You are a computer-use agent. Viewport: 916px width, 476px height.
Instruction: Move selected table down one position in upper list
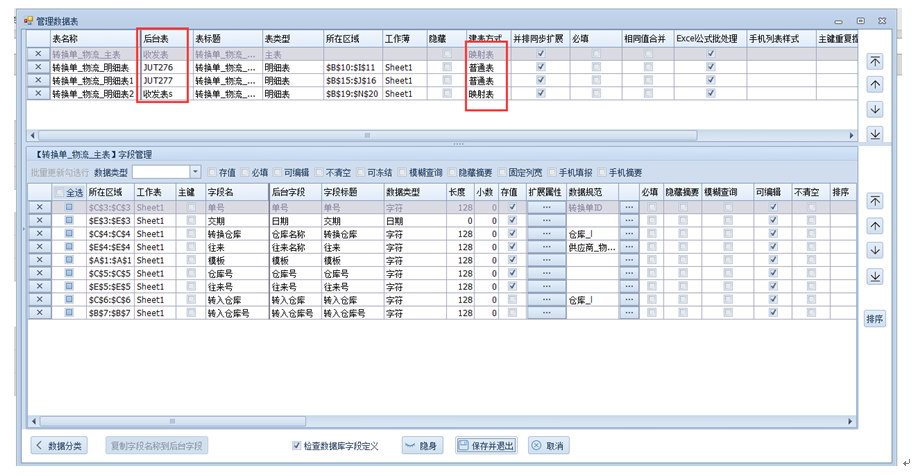(875, 110)
